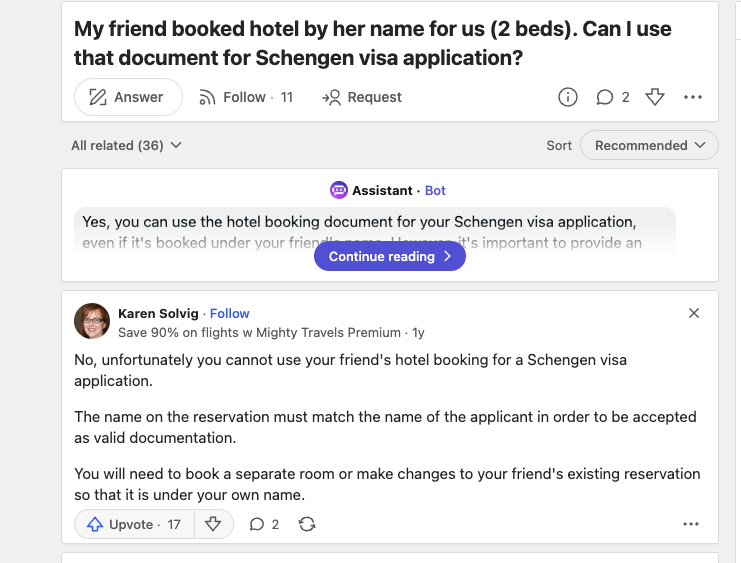Click the Assistant bot icon
The image size is (741, 563).
tap(339, 190)
